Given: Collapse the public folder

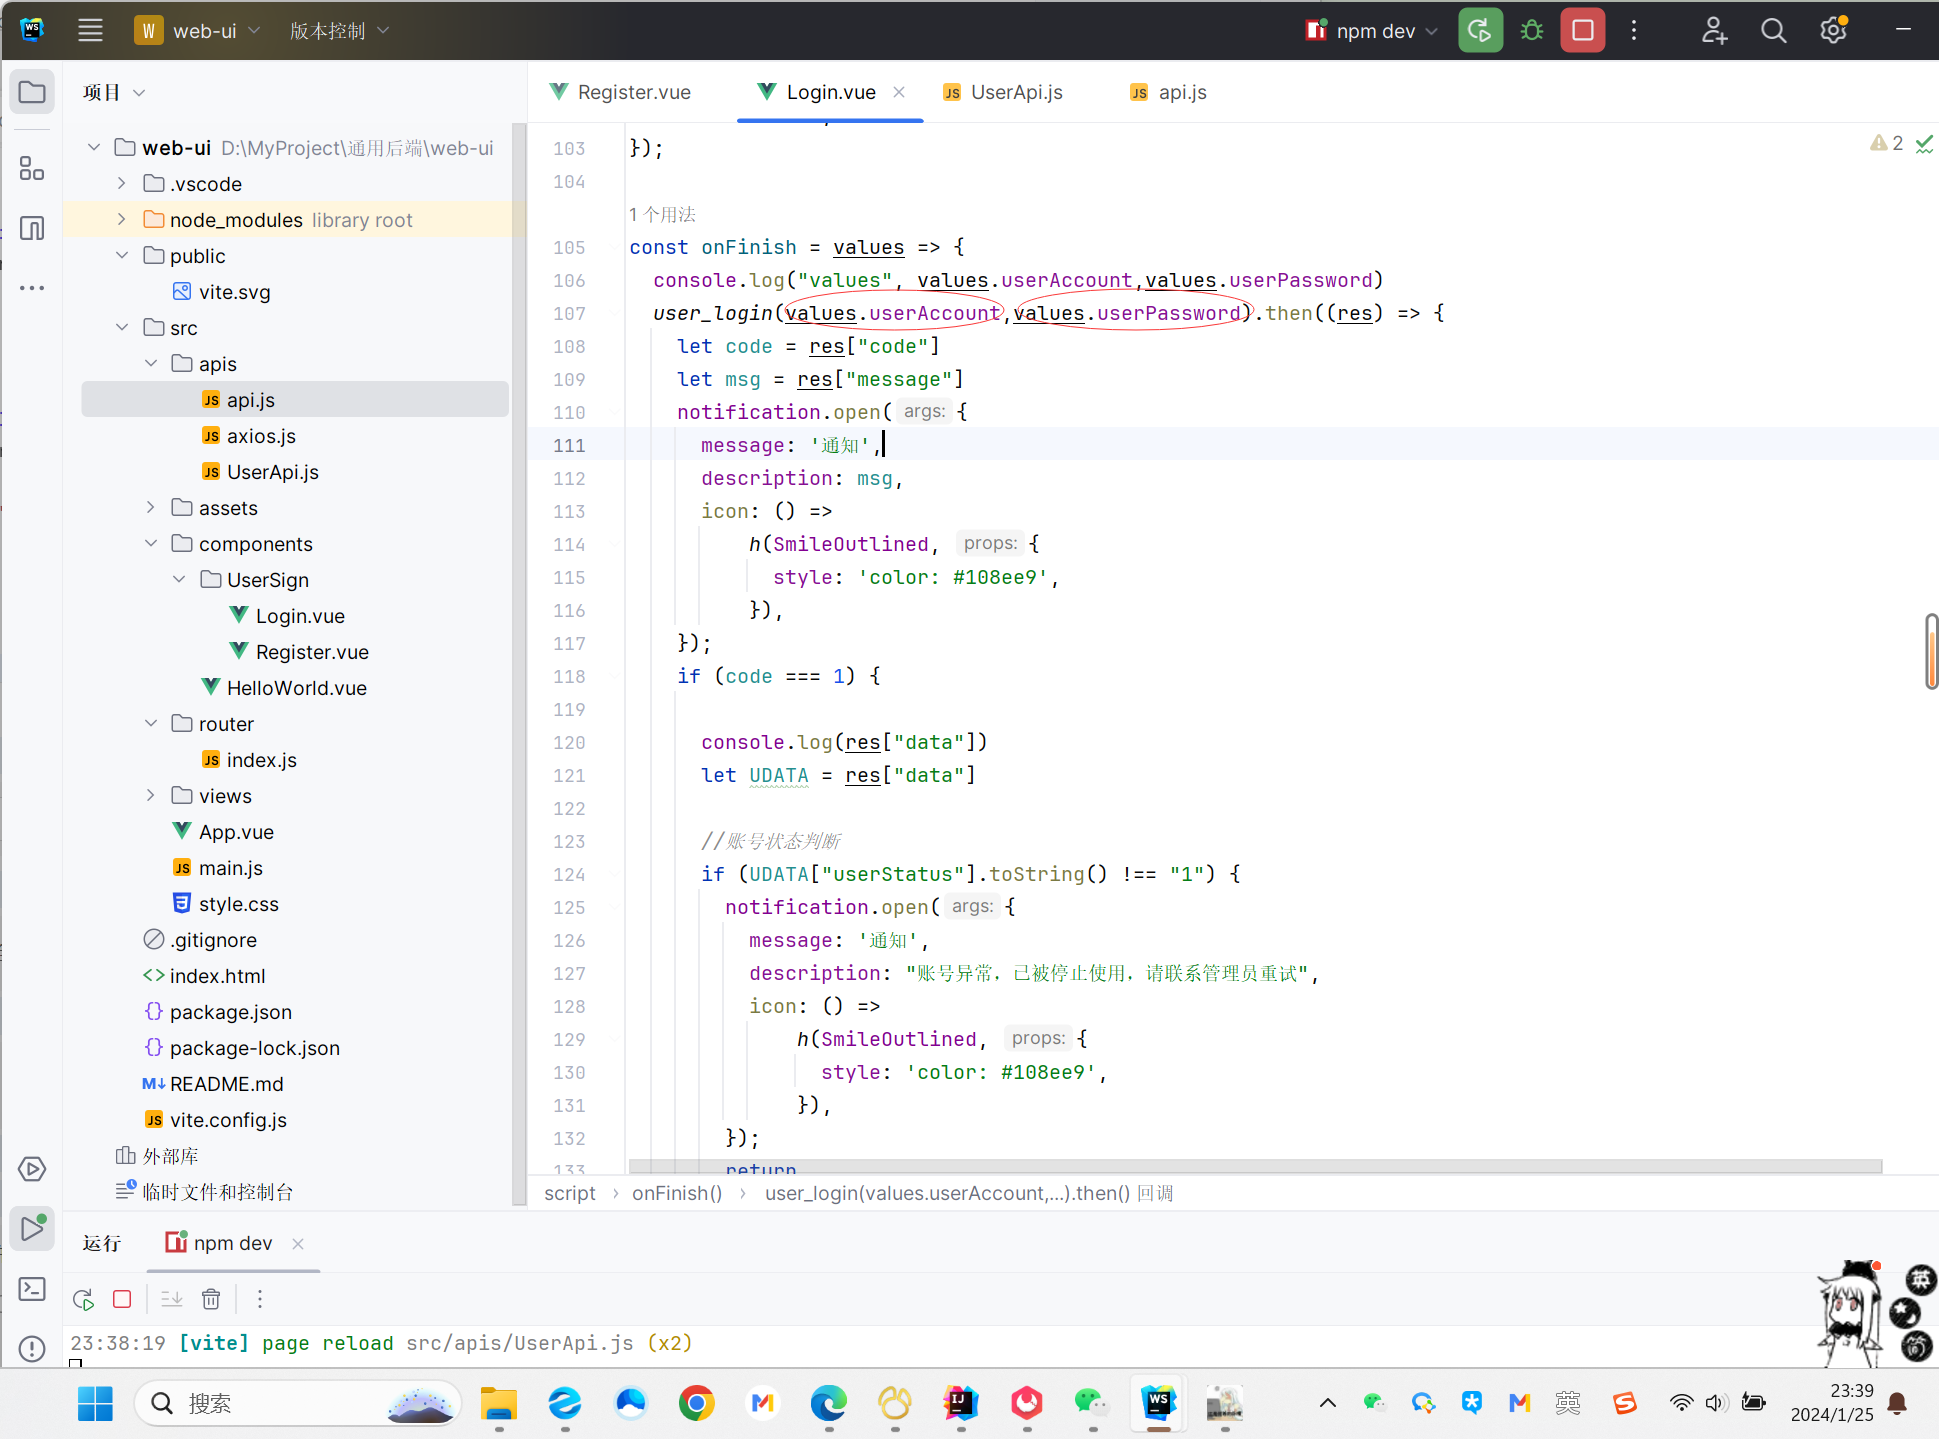Looking at the screenshot, I should (x=122, y=255).
